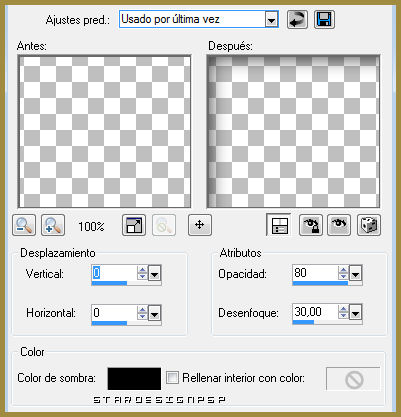The image size is (401, 417).
Task: Click the randomize parameters dice icon
Action: pos(369,226)
